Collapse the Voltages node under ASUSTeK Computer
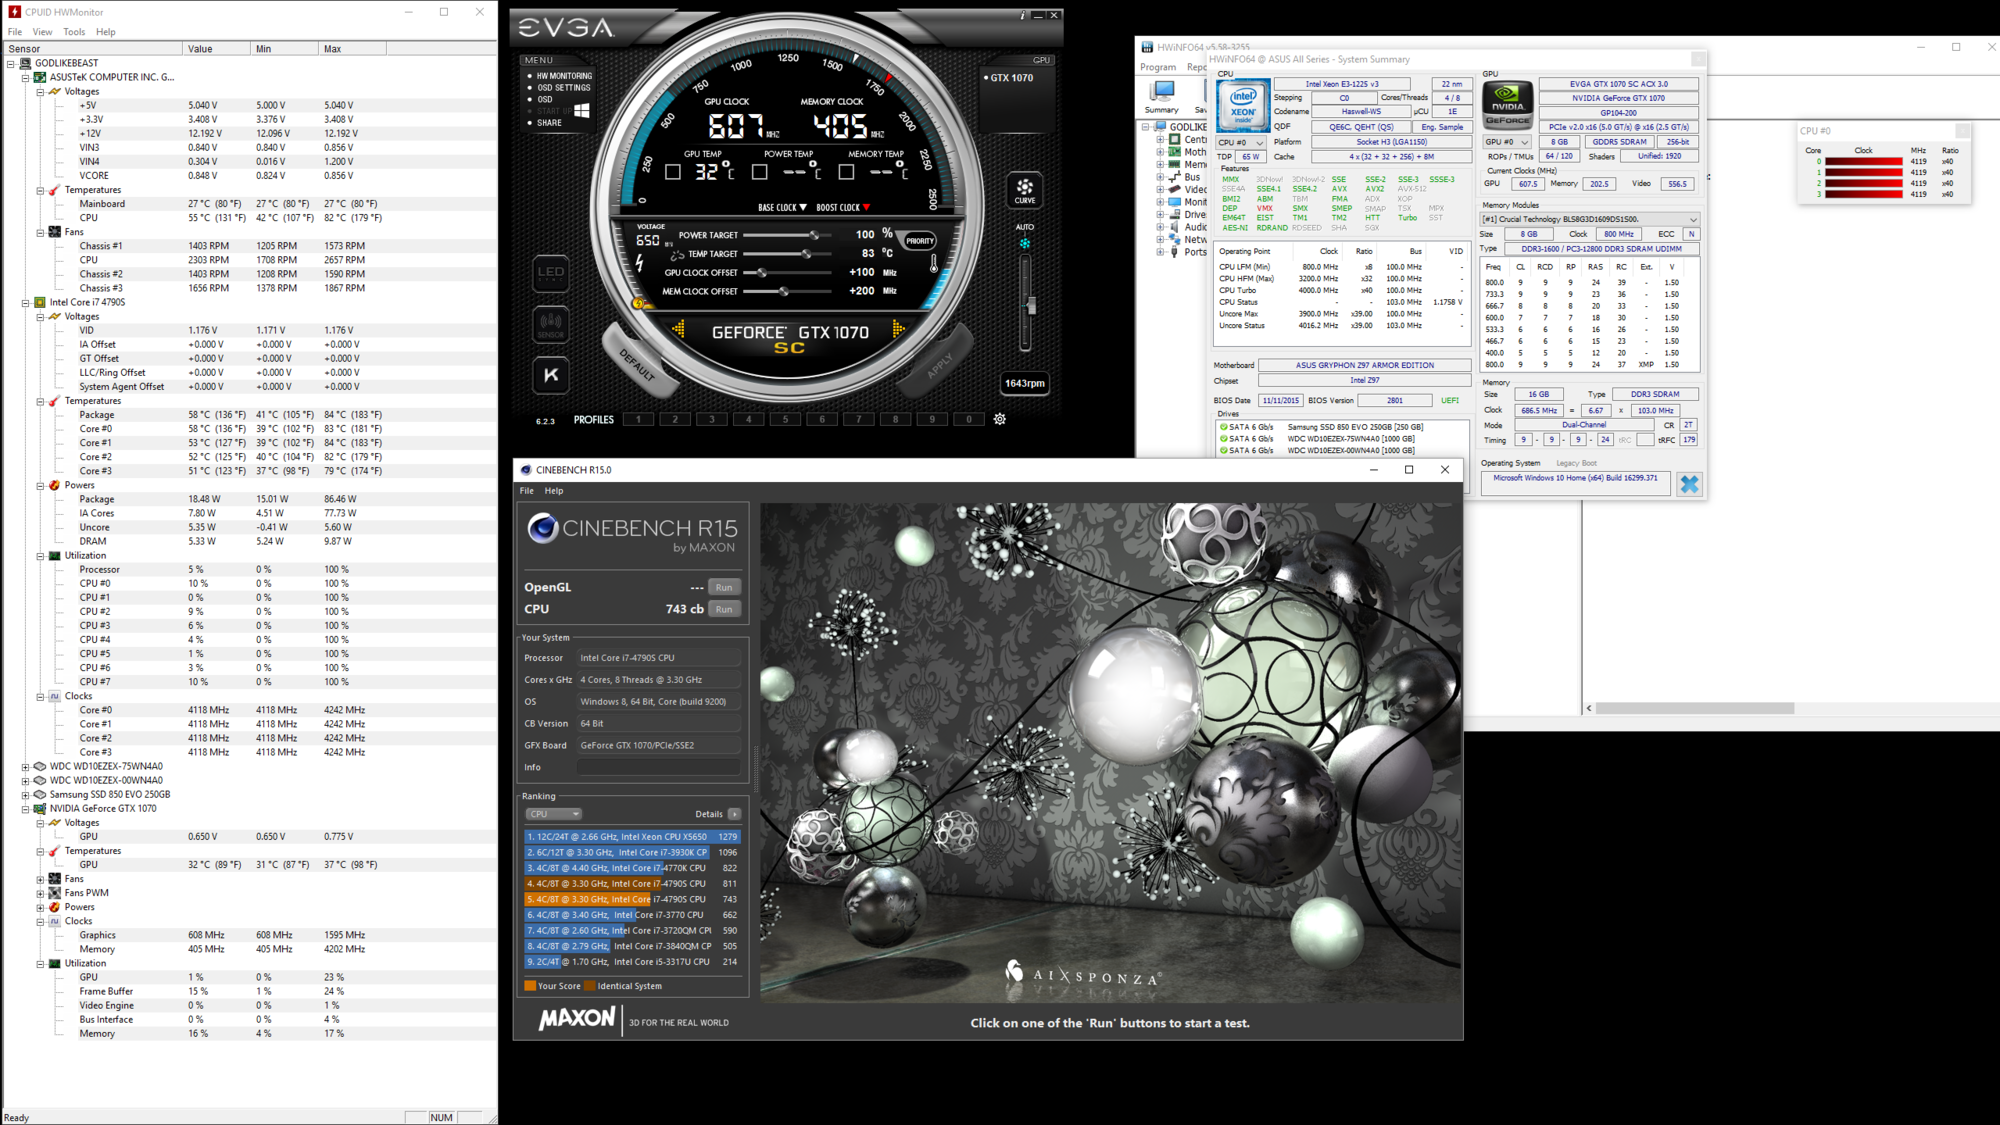 coord(40,91)
